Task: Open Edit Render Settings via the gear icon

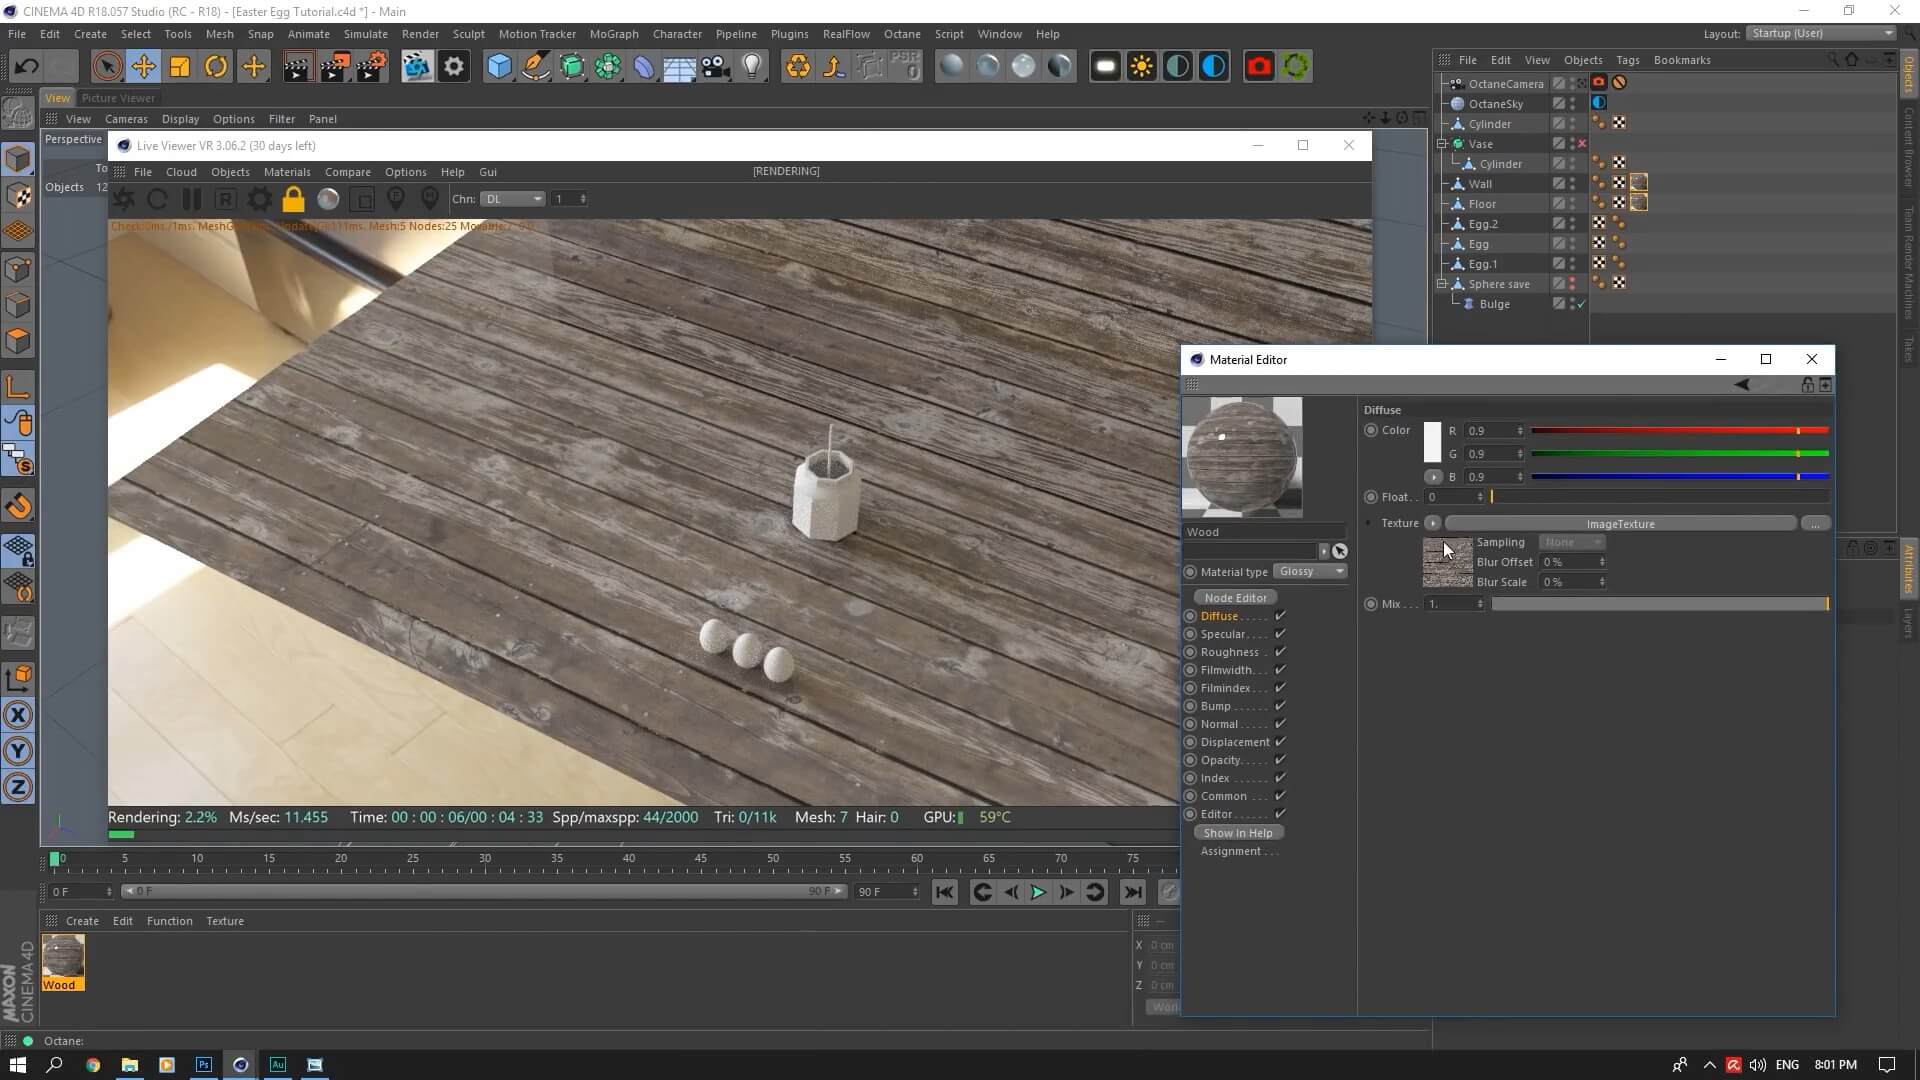Action: (x=452, y=66)
